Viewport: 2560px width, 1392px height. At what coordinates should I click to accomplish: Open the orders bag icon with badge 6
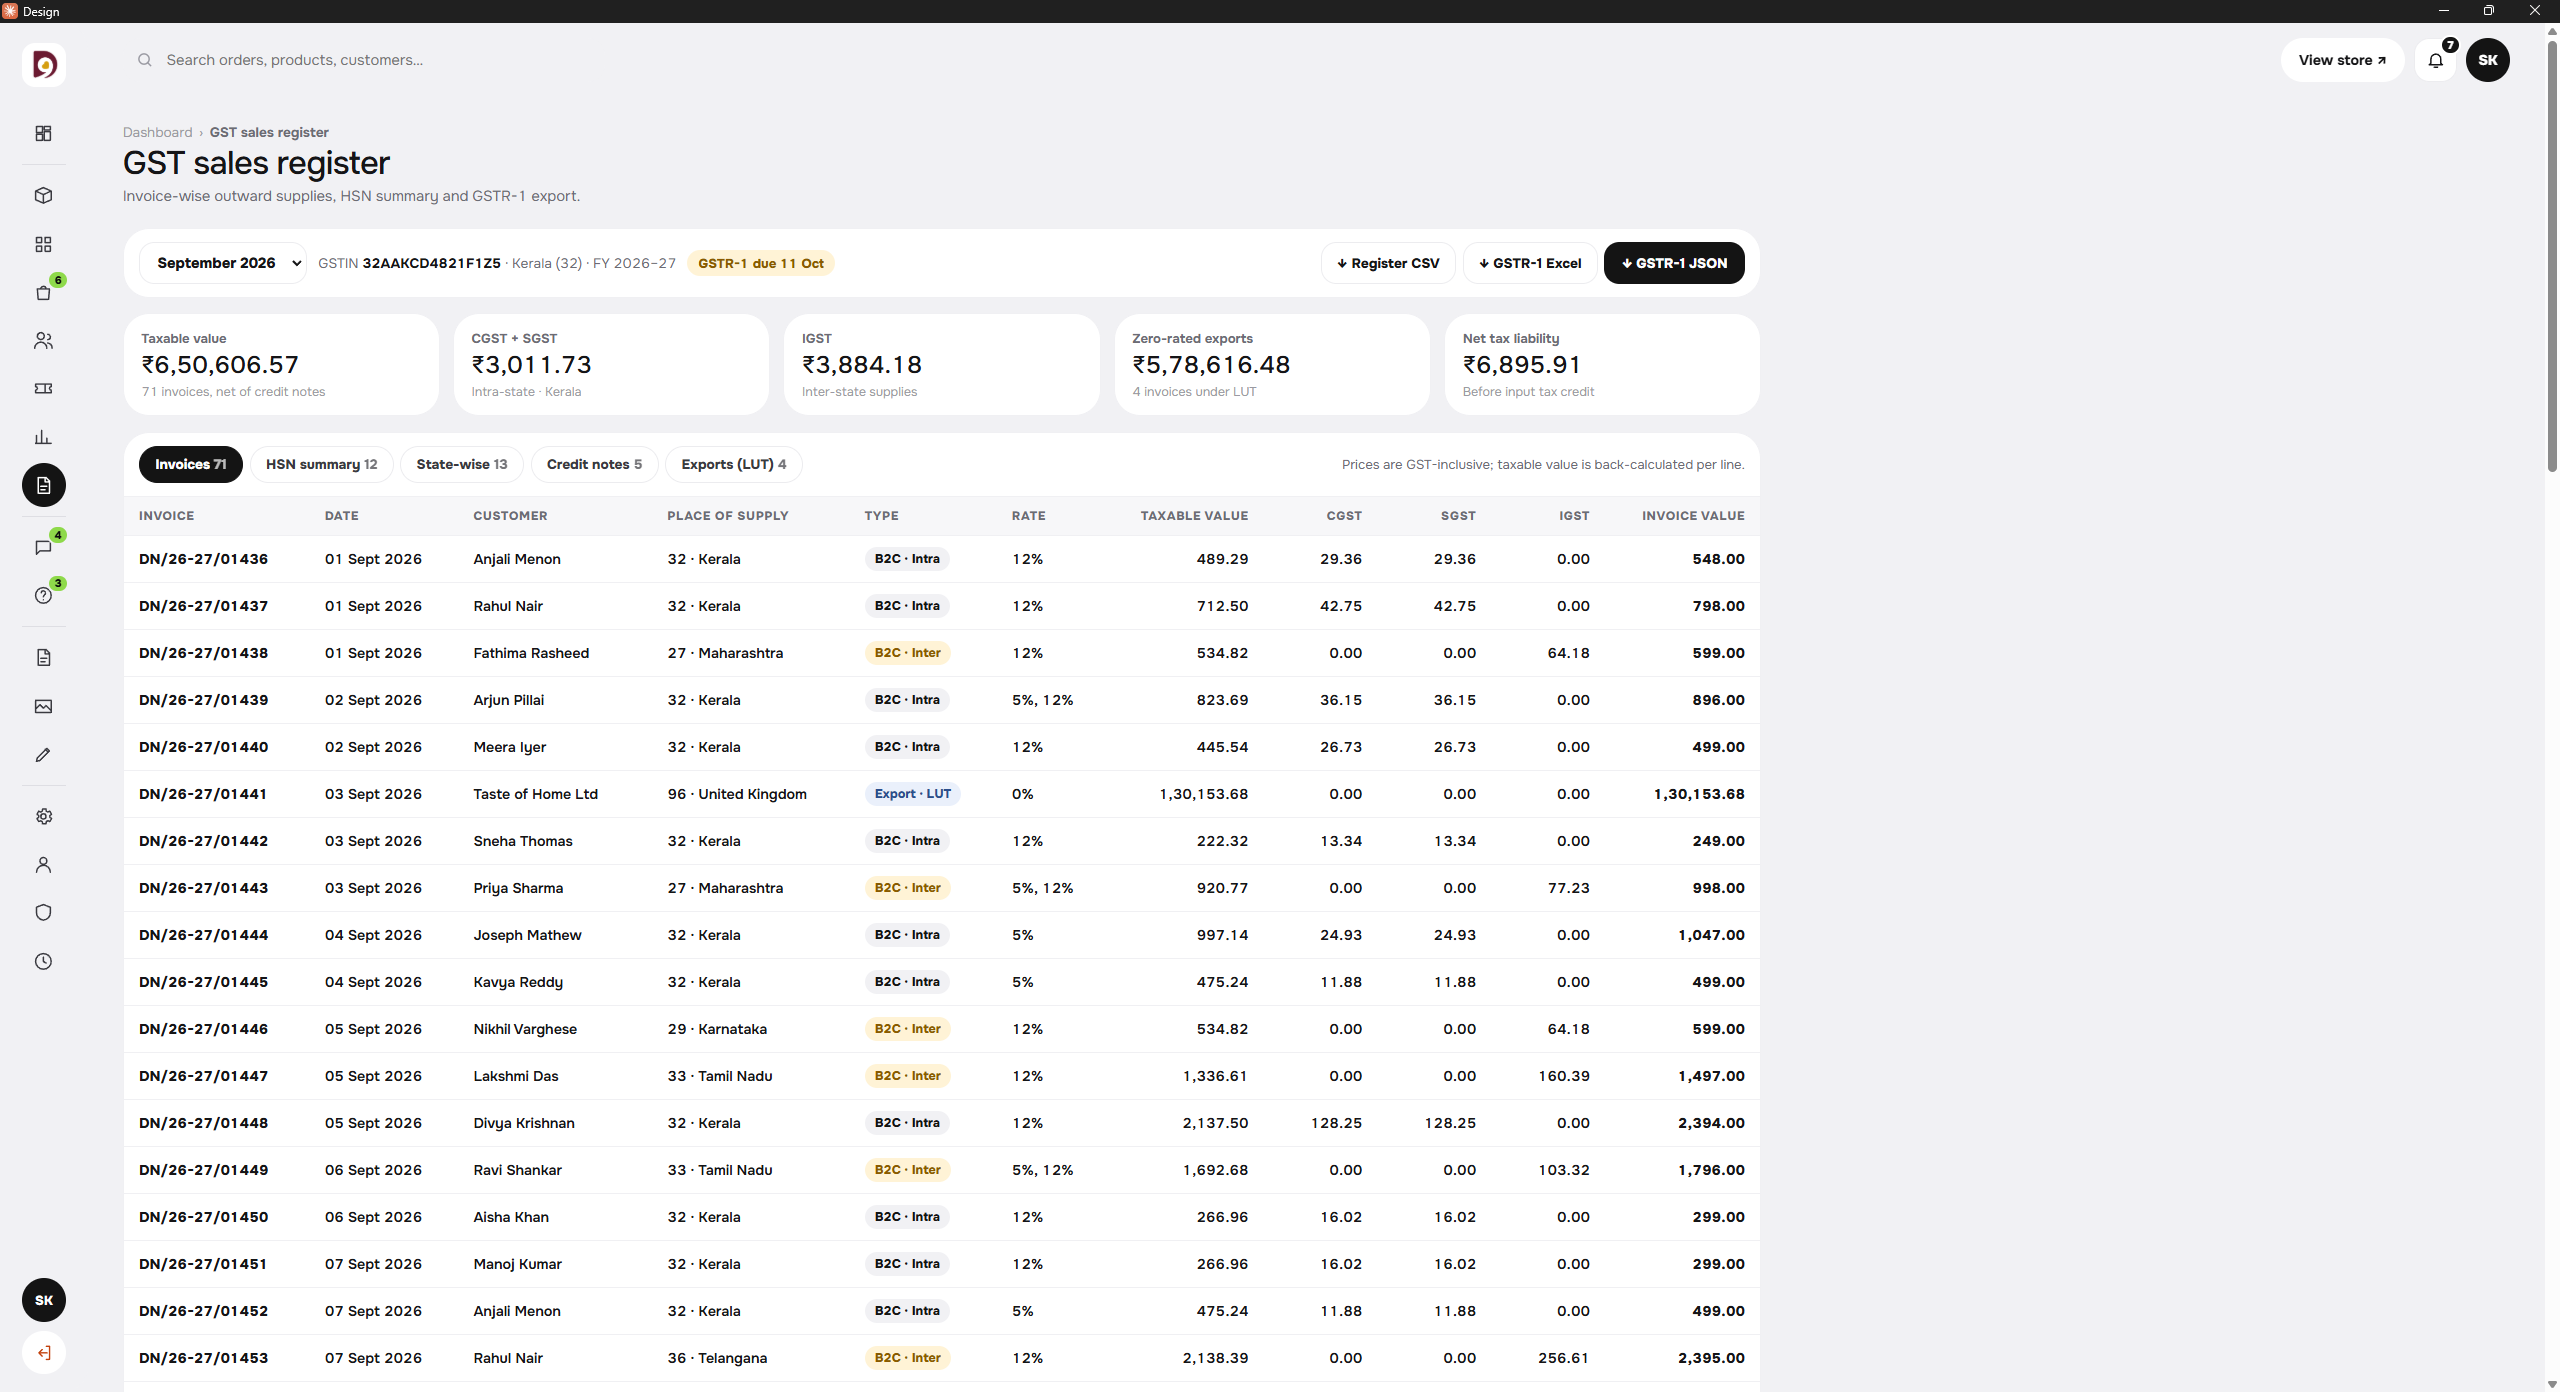tap(43, 293)
